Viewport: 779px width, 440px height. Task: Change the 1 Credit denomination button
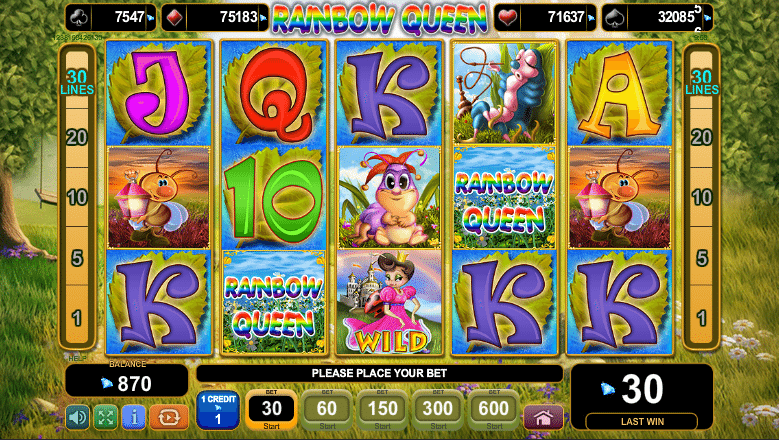(218, 410)
